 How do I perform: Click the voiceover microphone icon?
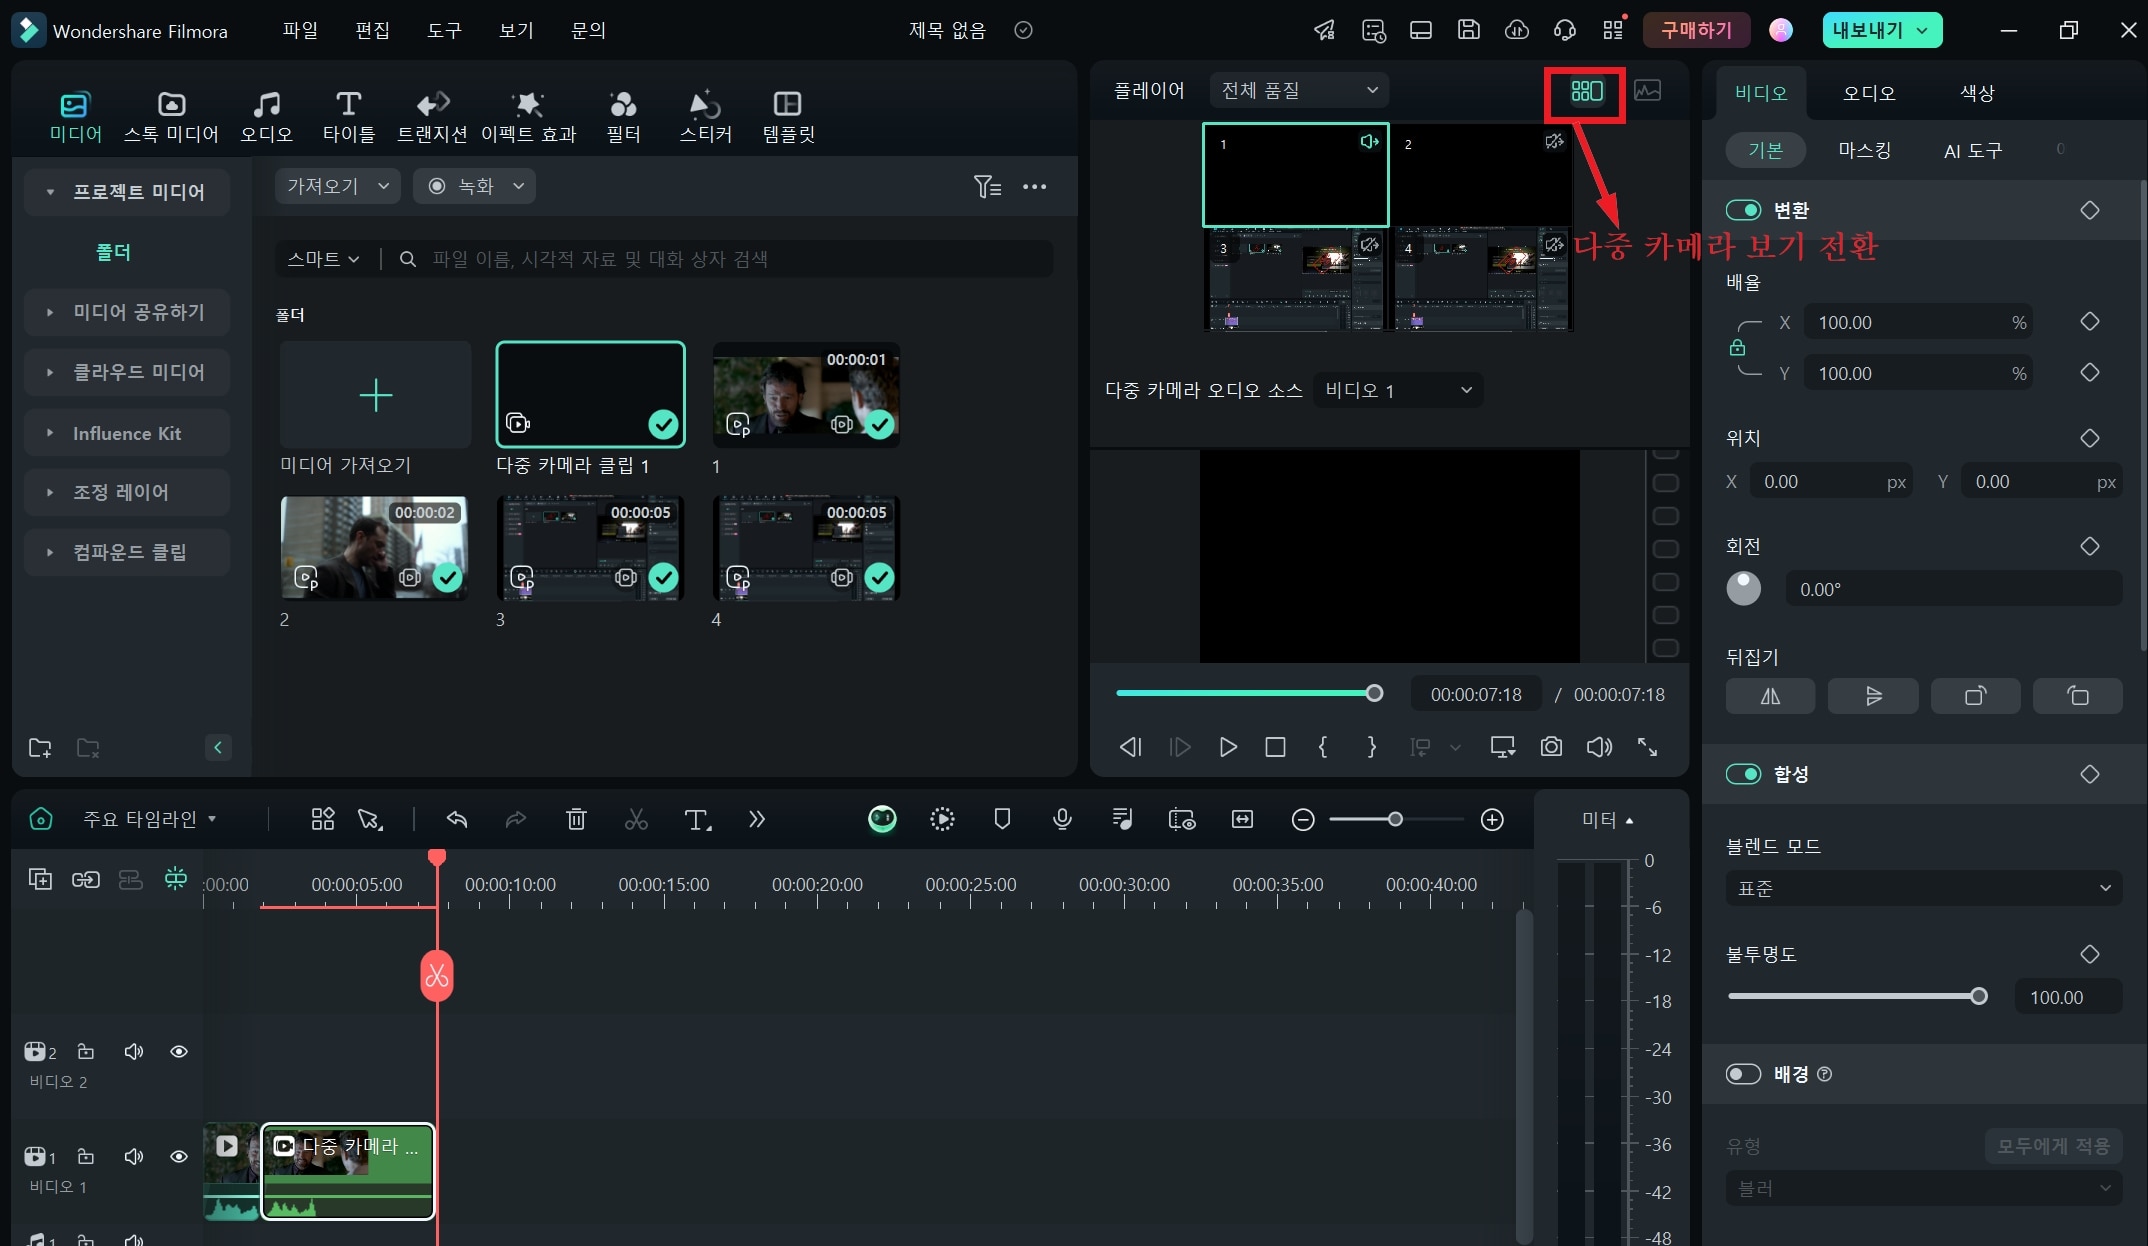(1062, 820)
